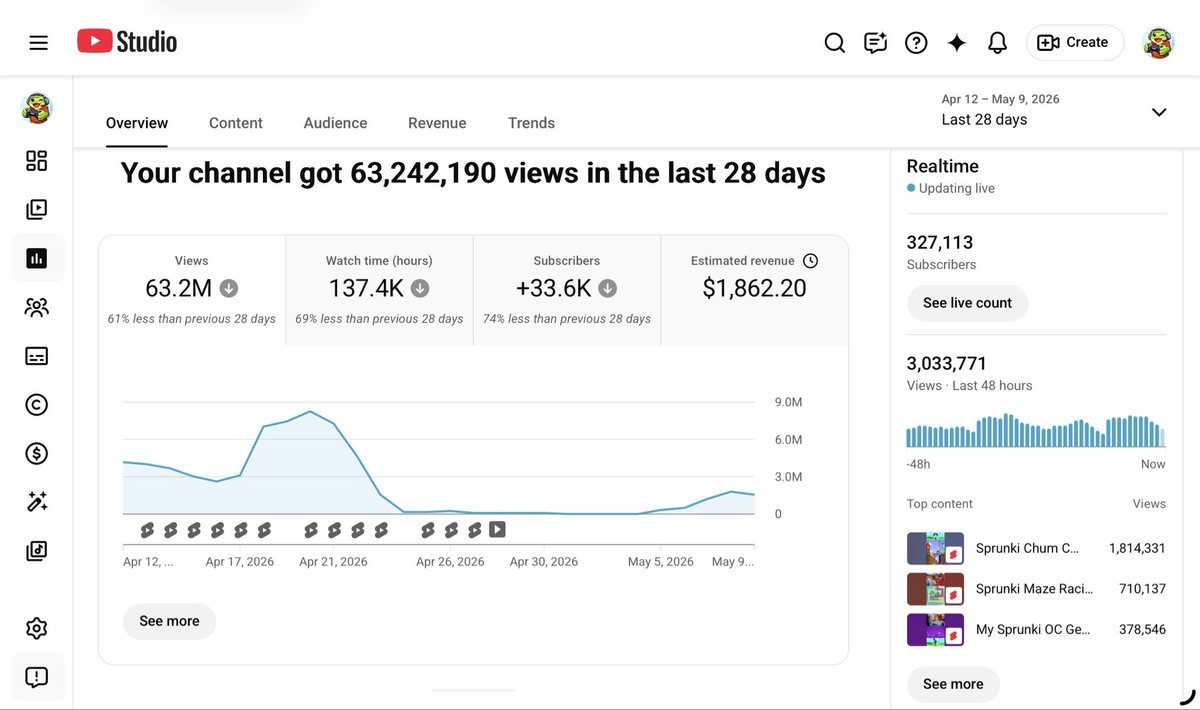Image resolution: width=1200 pixels, height=710 pixels.
Task: Click the Create video button
Action: (x=1074, y=43)
